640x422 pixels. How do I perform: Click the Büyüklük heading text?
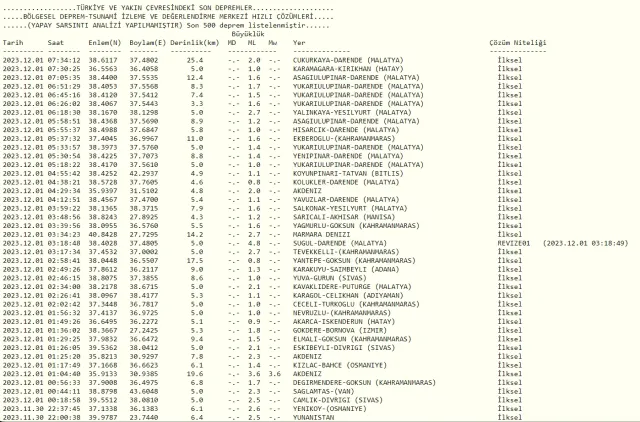(x=248, y=34)
